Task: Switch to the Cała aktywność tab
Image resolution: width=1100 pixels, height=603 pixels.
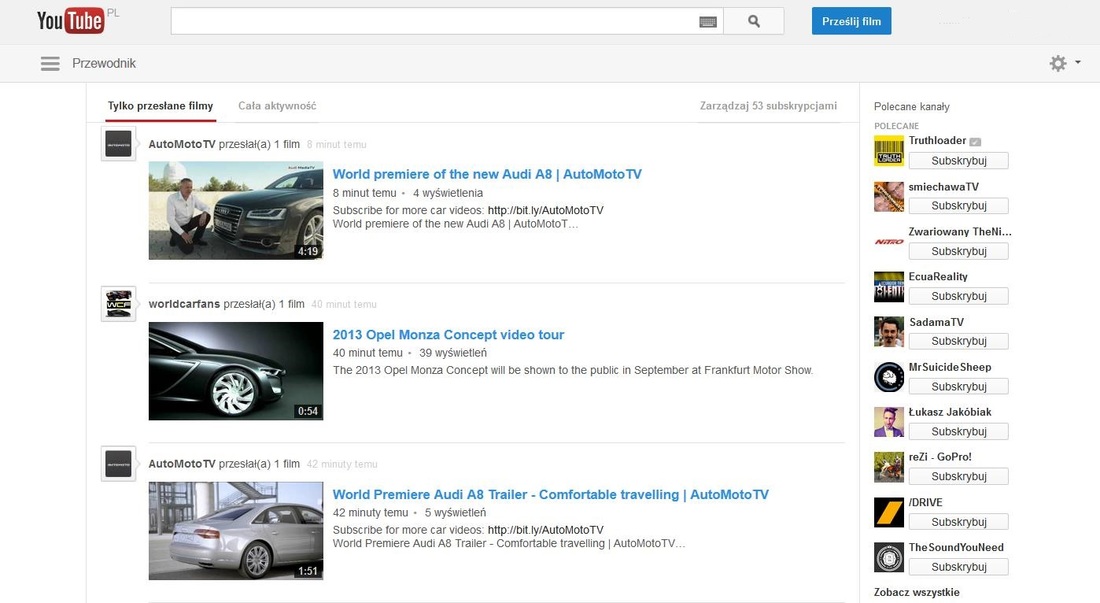Action: pyautogui.click(x=277, y=106)
